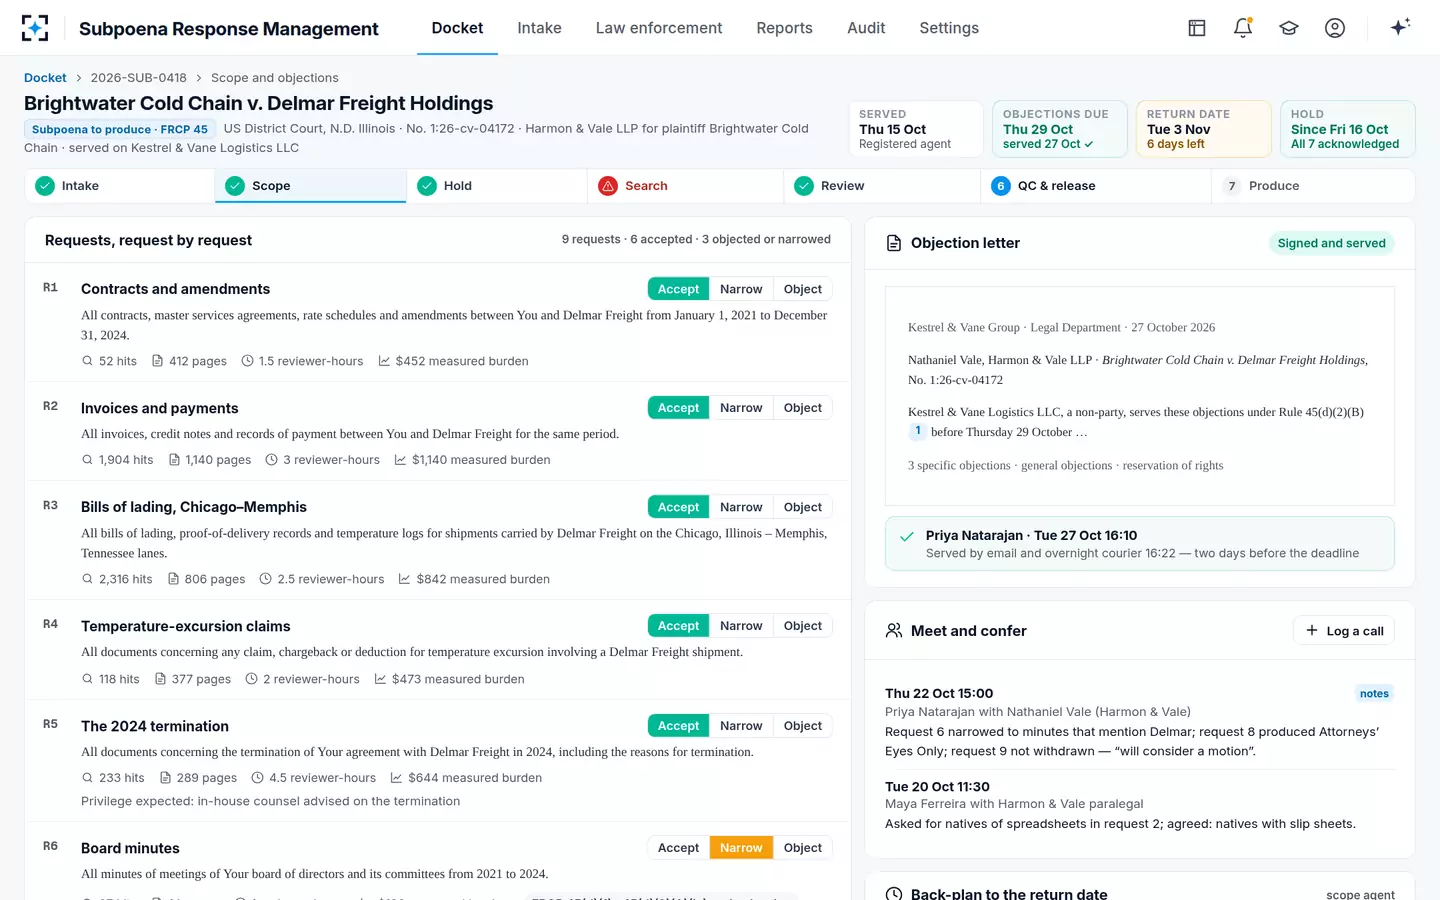Screen dimensions: 1440x900
Task: Select Accept for R5 The 2024 termination
Action: [x=679, y=726]
